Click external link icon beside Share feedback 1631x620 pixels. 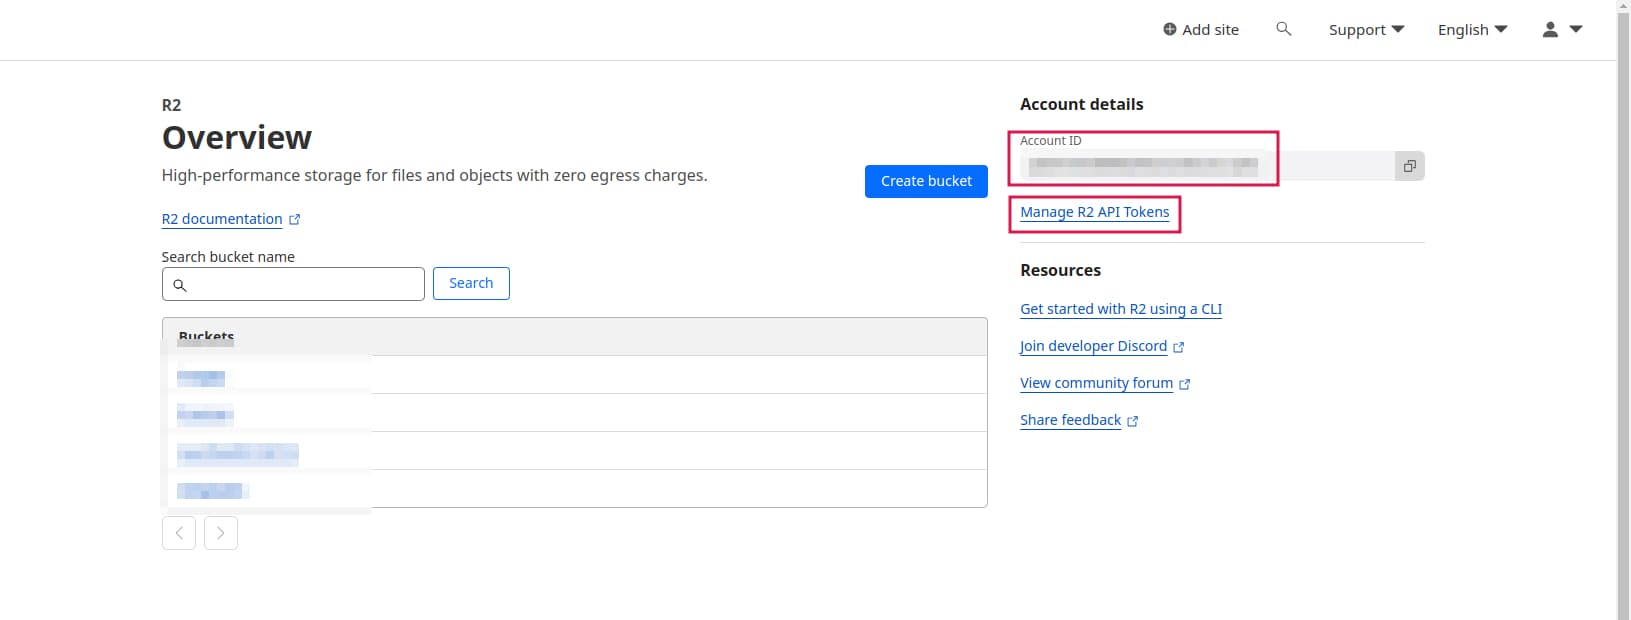coord(1133,421)
